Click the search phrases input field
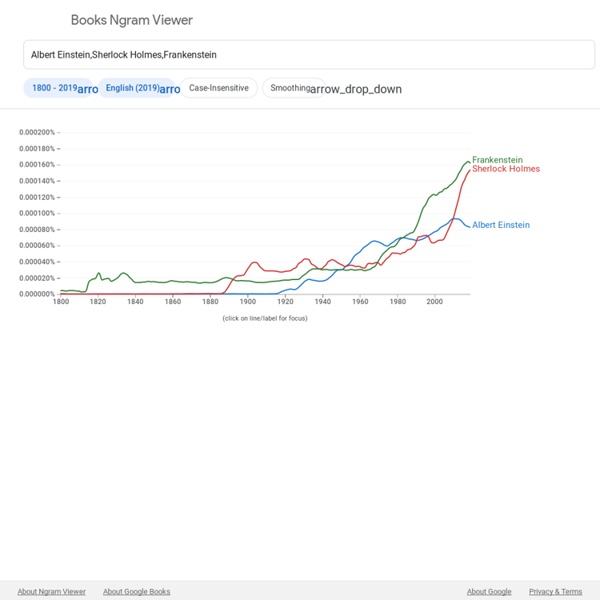The height and width of the screenshot is (600, 600). (309, 55)
